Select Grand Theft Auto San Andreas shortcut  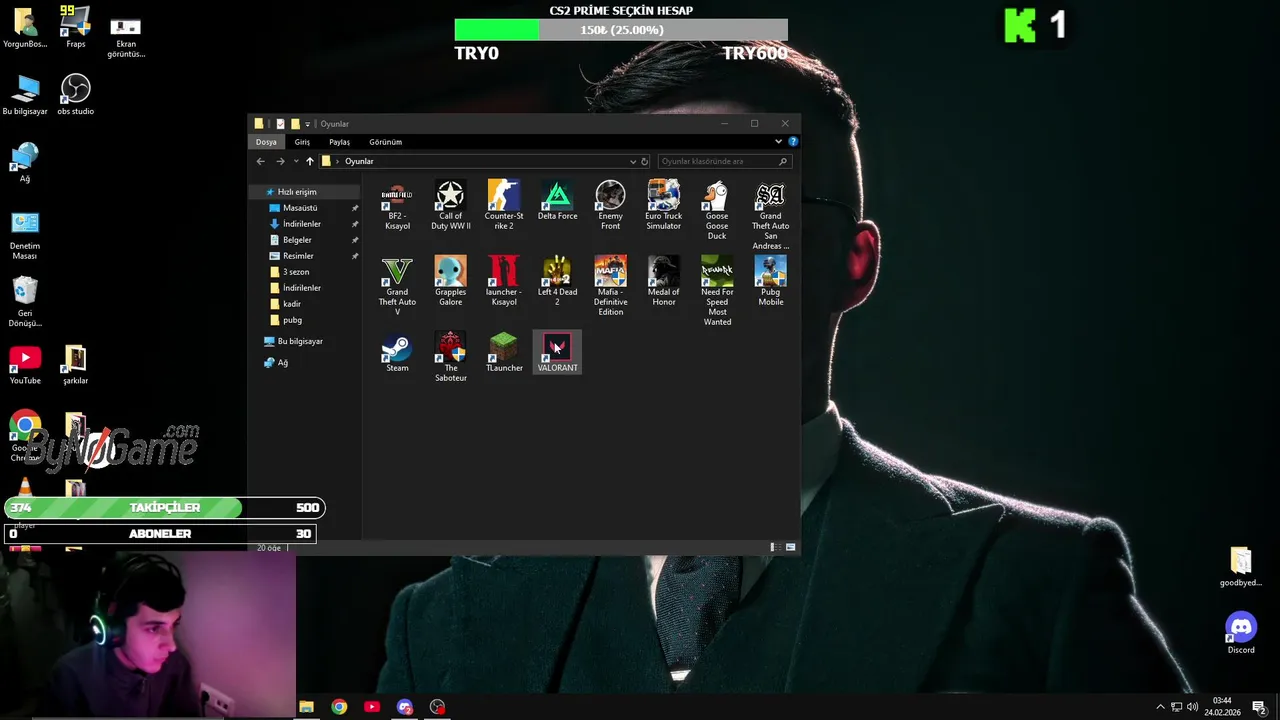pyautogui.click(x=770, y=216)
